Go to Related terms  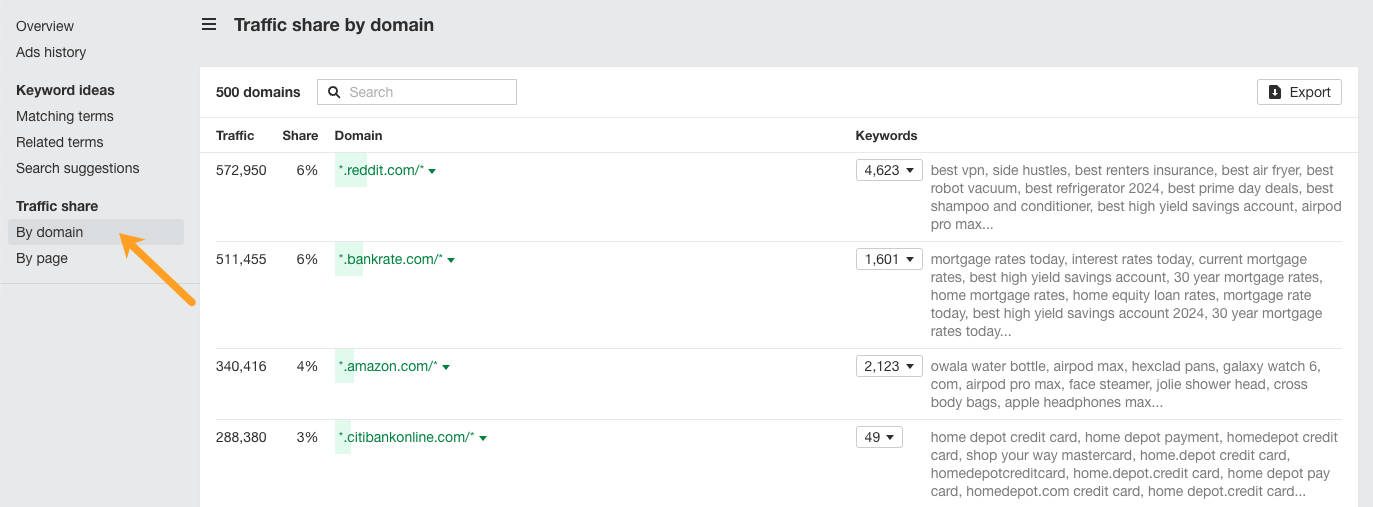pos(60,142)
